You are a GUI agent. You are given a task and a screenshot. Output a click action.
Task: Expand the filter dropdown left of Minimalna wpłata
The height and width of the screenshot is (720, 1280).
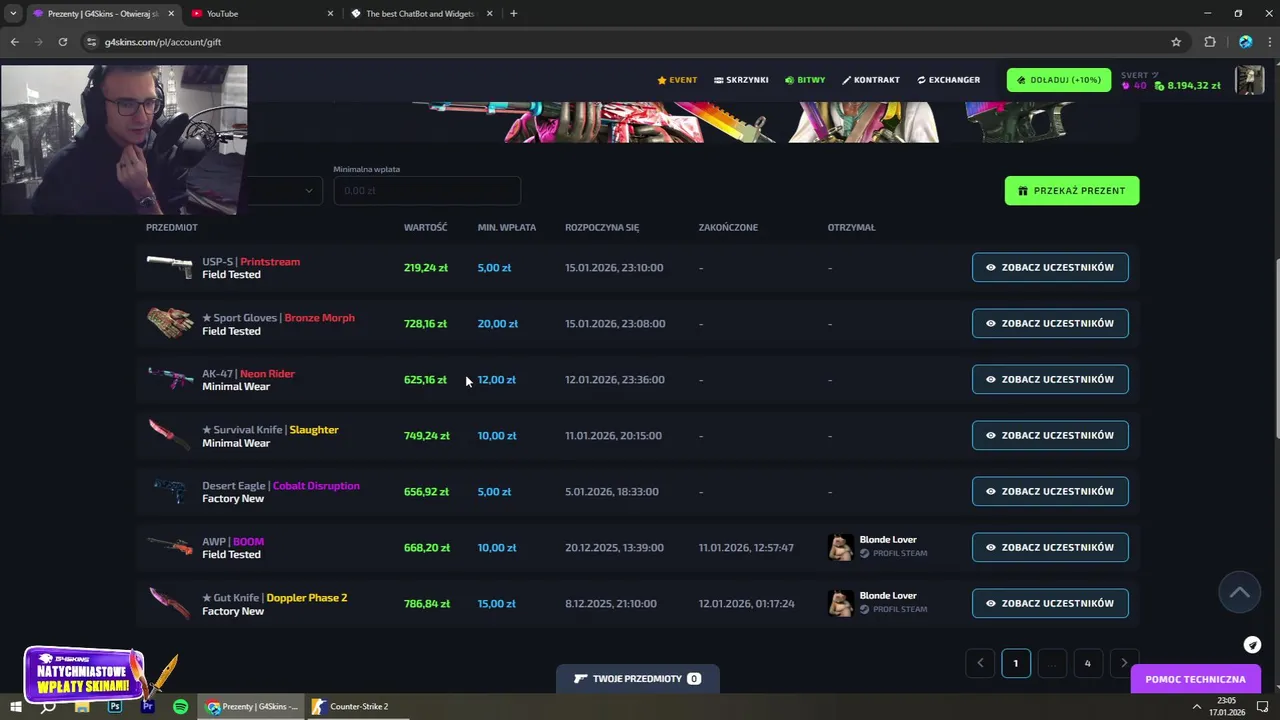tap(285, 191)
